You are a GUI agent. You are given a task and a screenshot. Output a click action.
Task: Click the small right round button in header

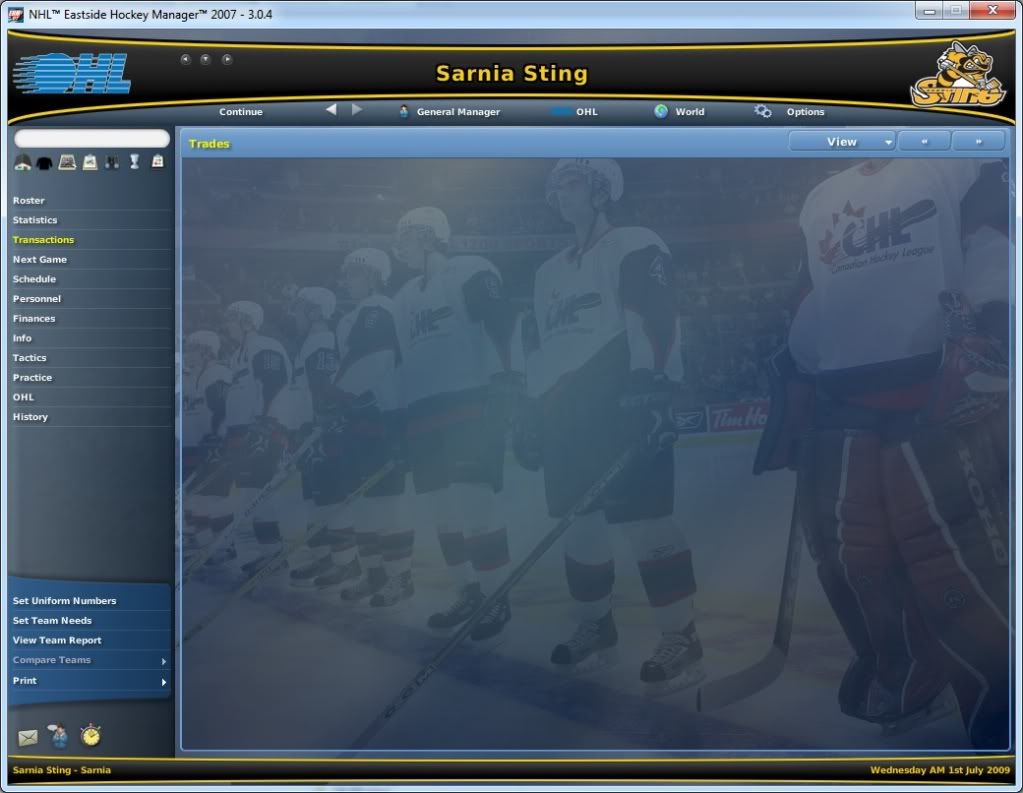coord(226,59)
